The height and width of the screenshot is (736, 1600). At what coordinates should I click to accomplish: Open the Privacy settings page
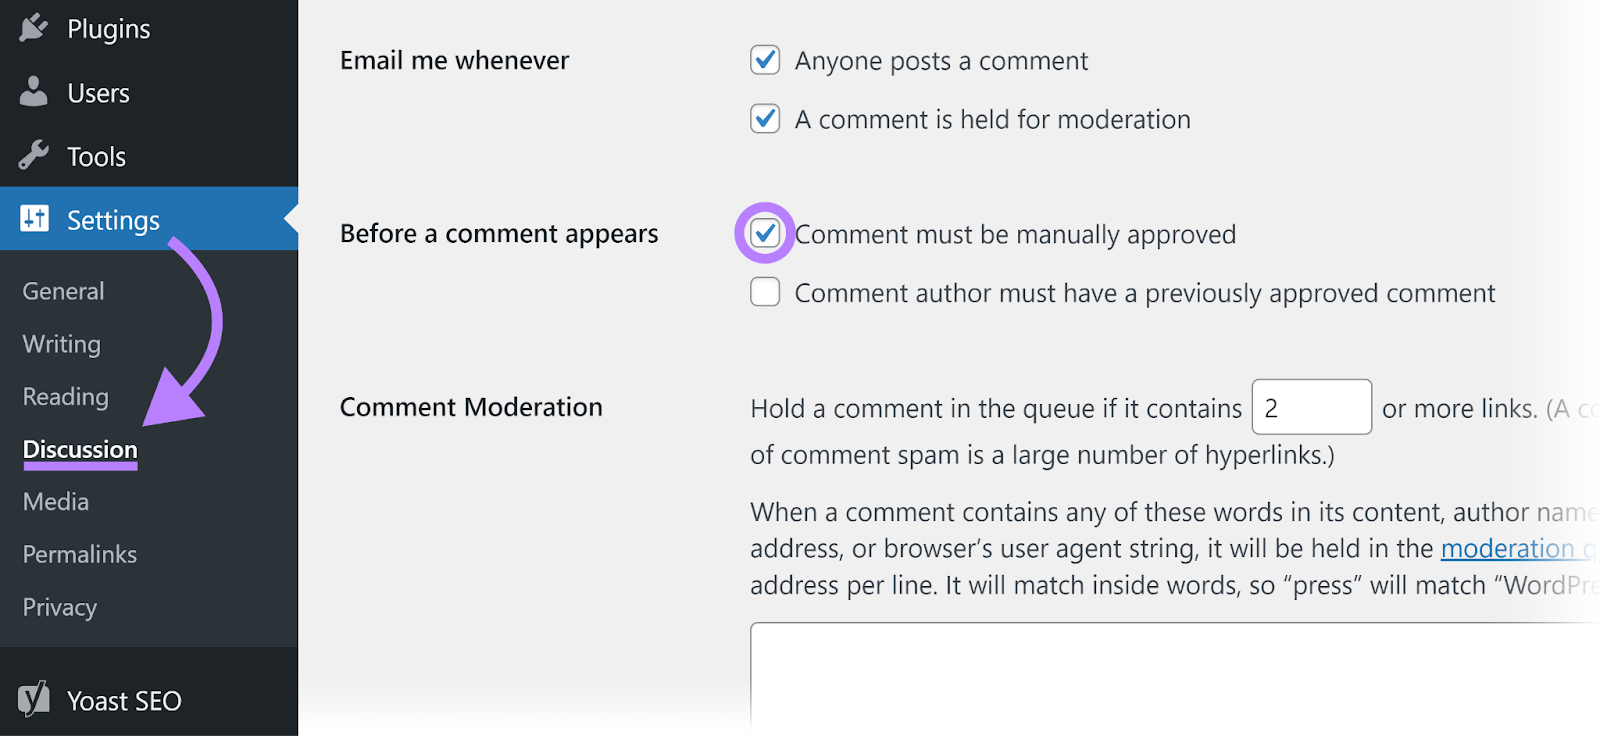59,606
